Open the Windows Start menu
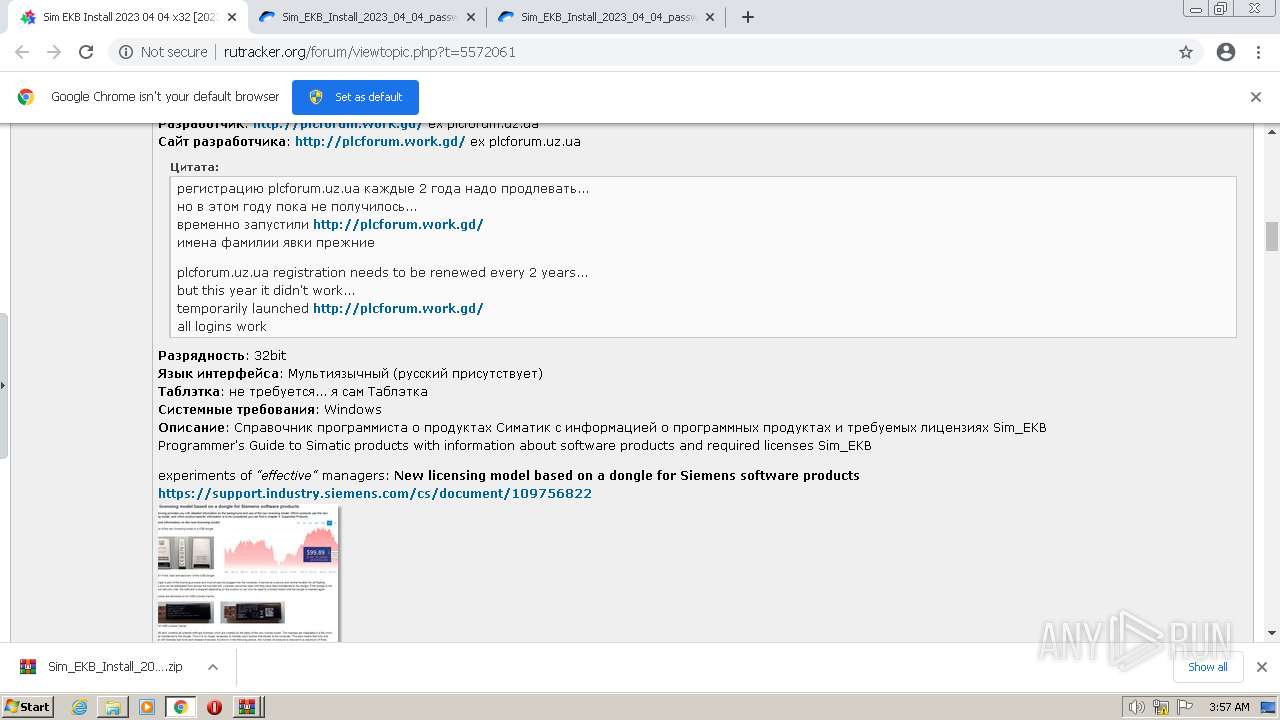Viewport: 1280px width, 720px height. click(28, 706)
